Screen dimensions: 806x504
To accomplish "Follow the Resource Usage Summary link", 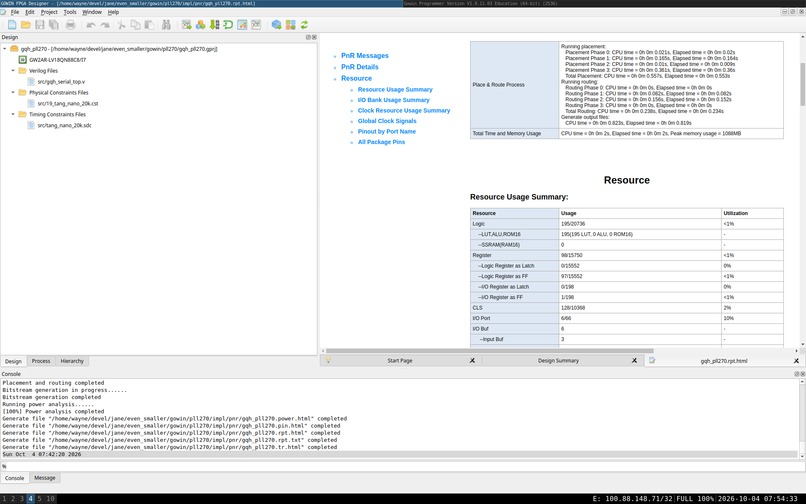I will click(x=395, y=89).
